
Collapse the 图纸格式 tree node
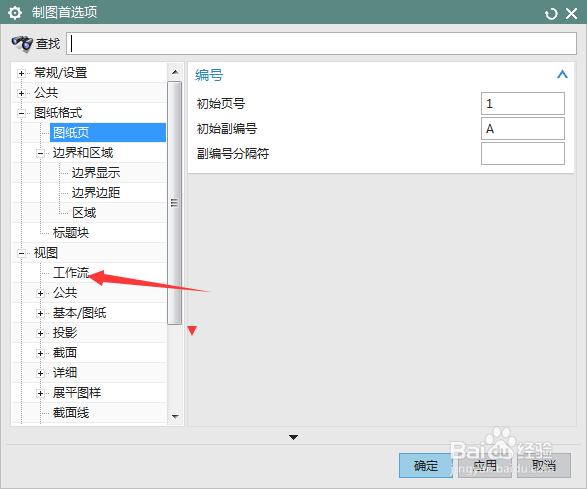21,113
